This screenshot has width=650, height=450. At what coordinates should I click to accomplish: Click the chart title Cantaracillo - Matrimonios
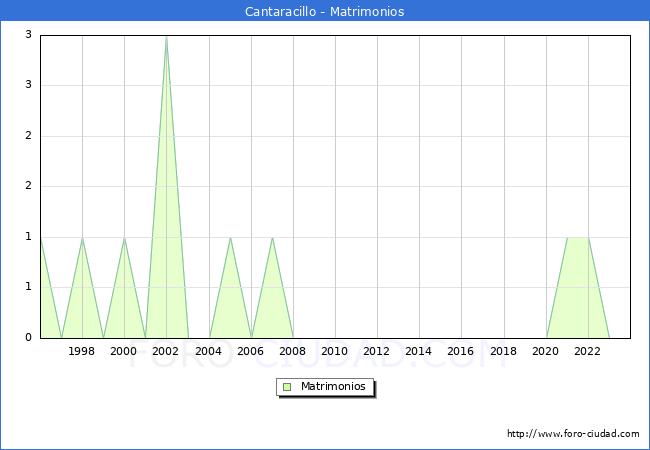[325, 12]
